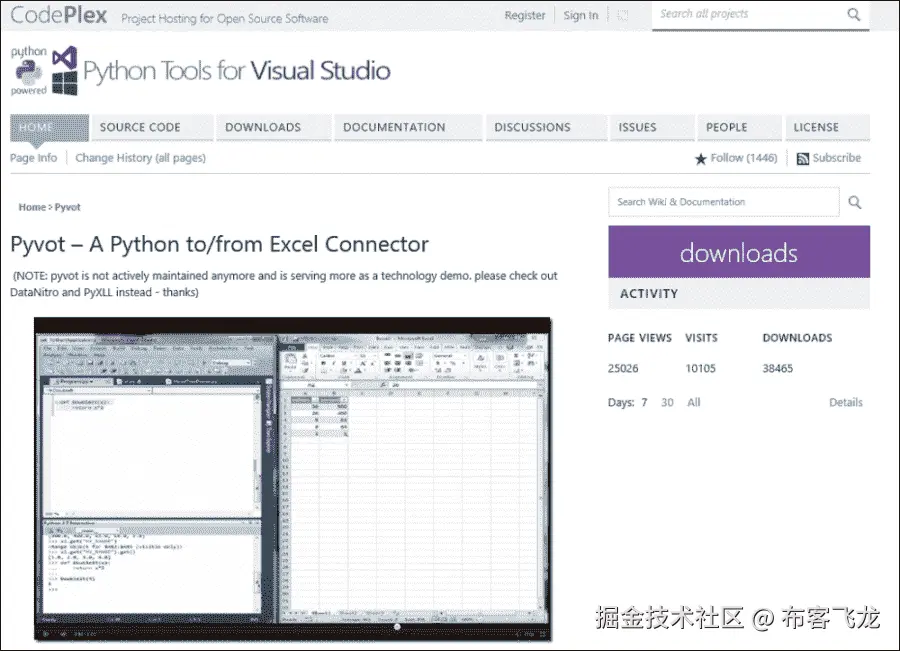This screenshot has width=900, height=651.
Task: Click the ACTIVITY section header
Action: pyautogui.click(x=739, y=294)
